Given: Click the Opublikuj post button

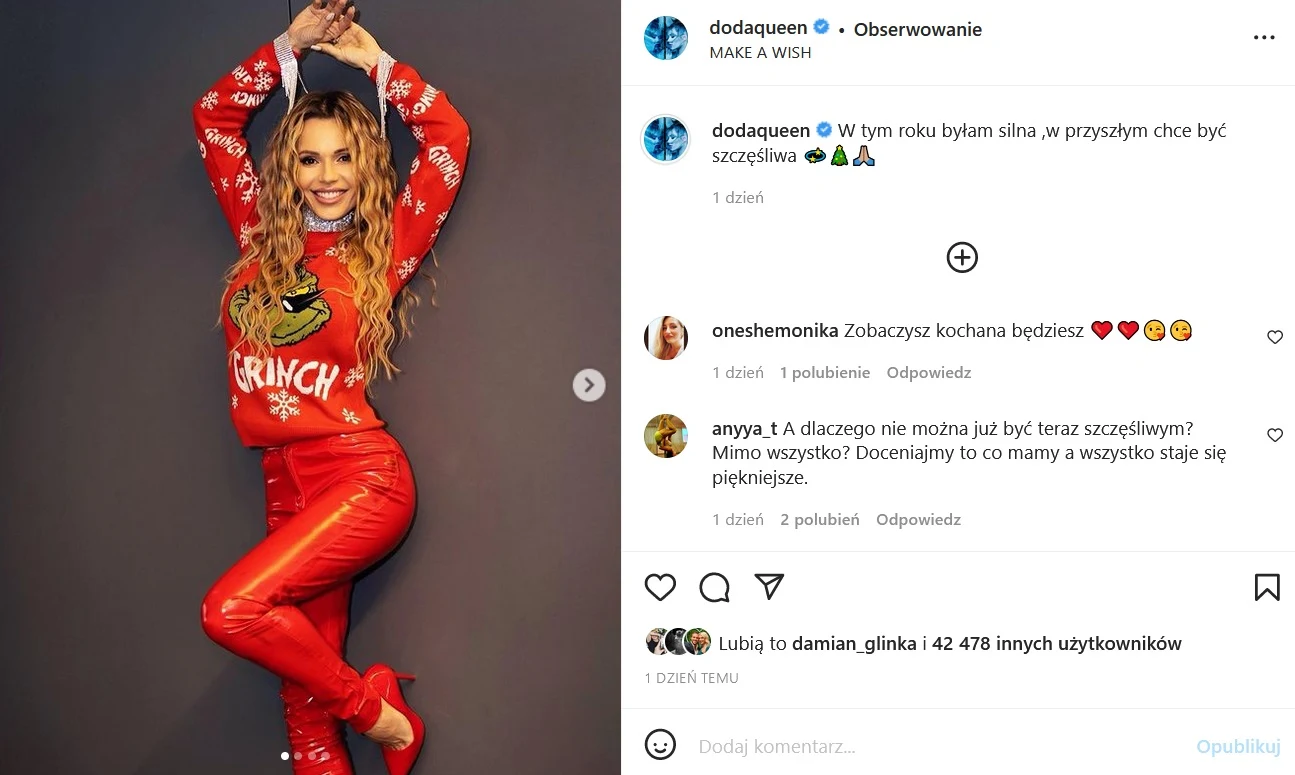Looking at the screenshot, I should pos(1238,746).
